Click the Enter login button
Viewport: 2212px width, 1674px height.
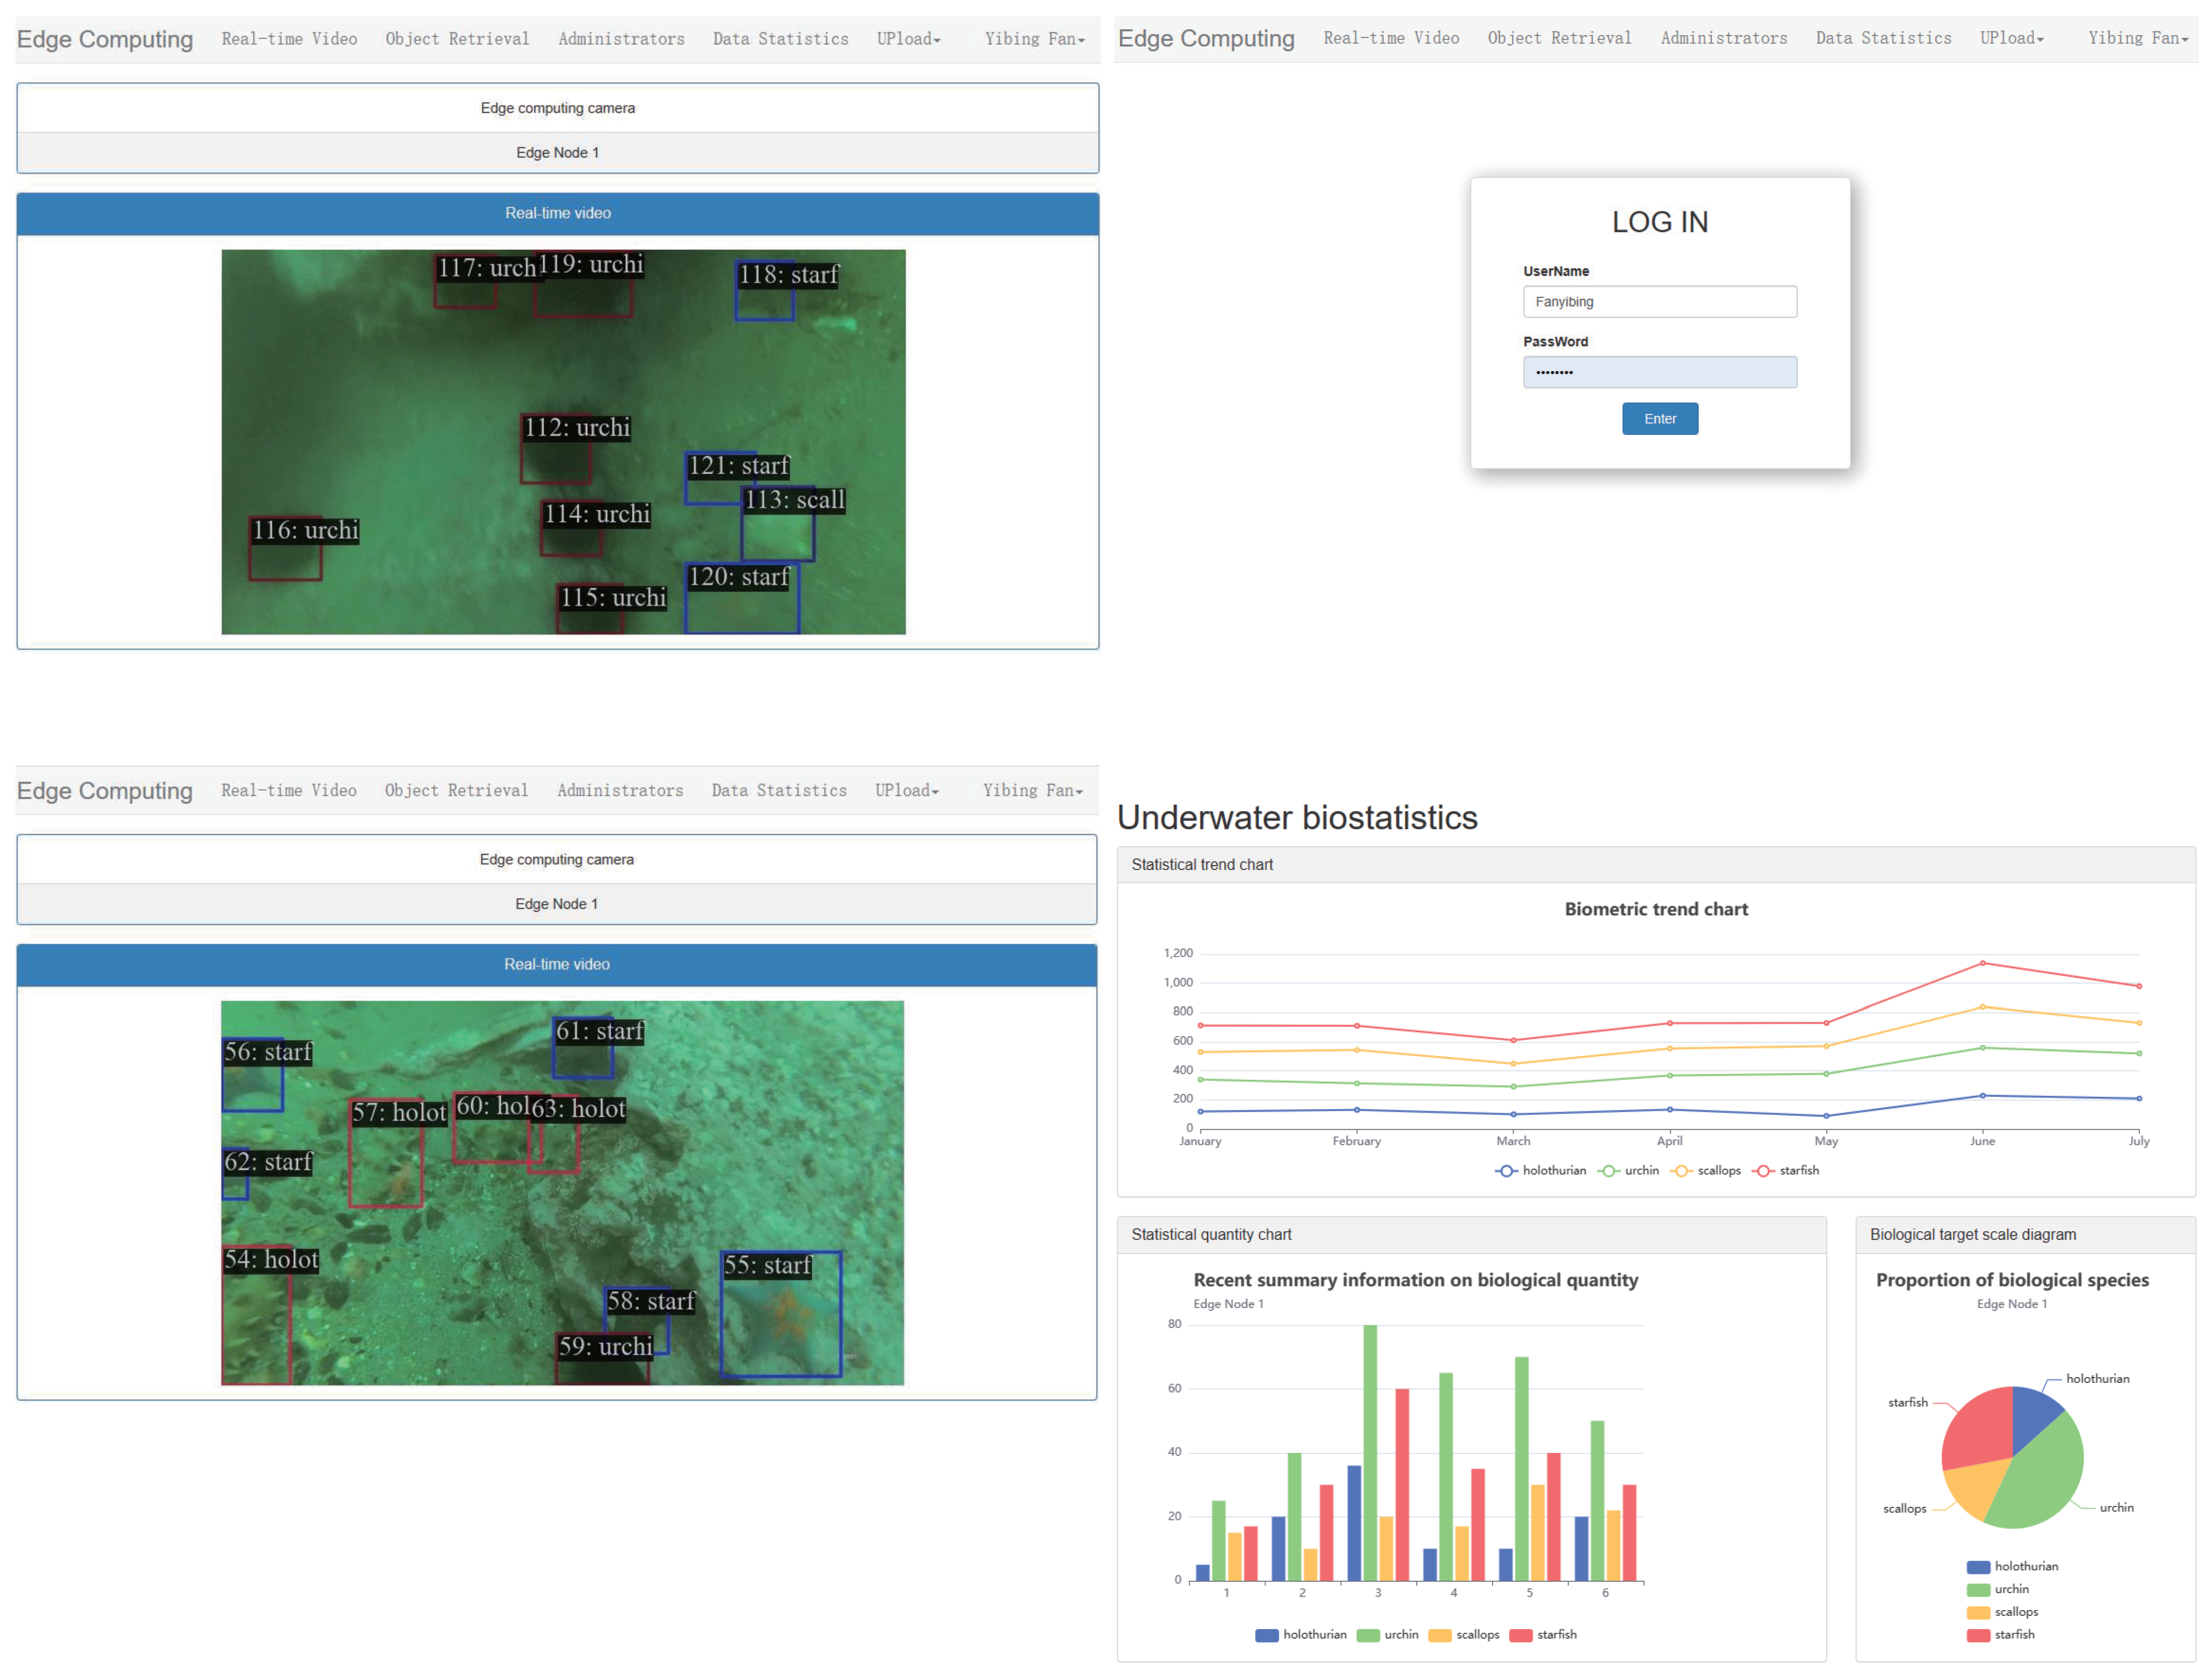[x=1660, y=419]
